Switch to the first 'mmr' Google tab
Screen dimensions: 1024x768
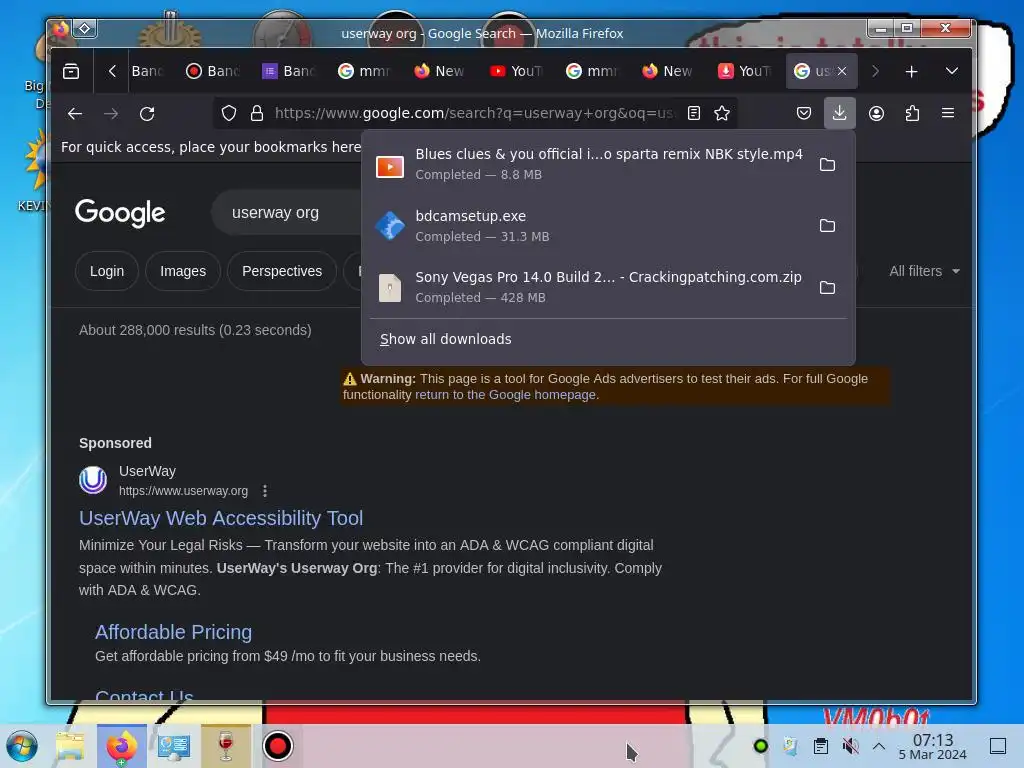pyautogui.click(x=364, y=71)
